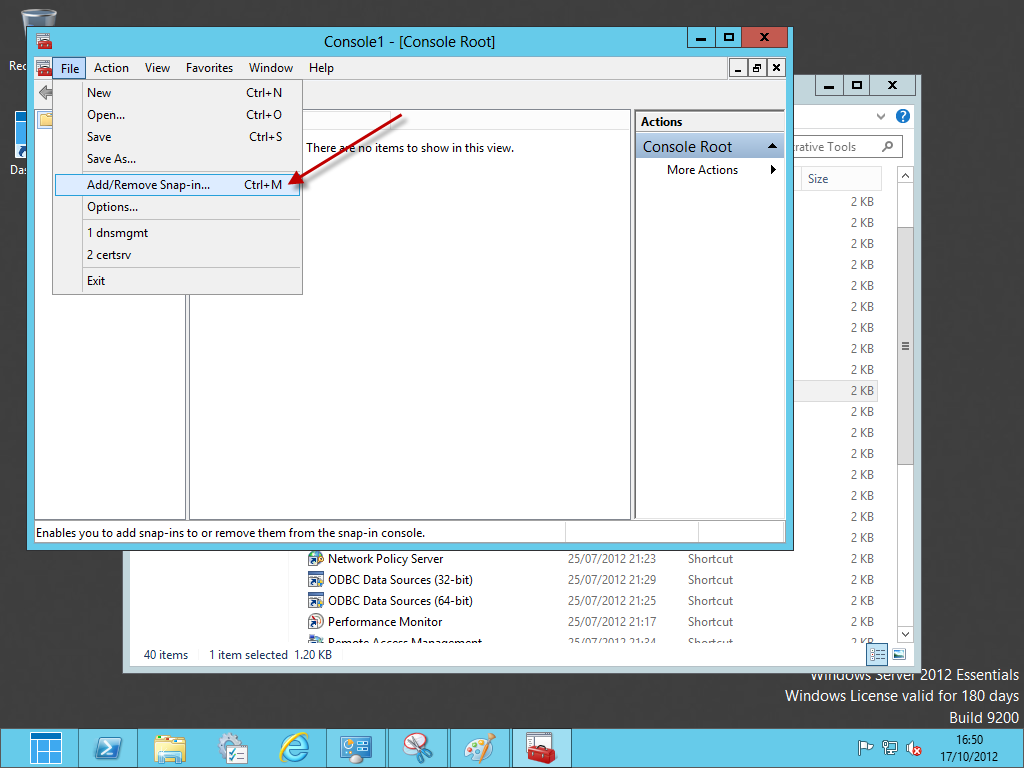Switch Explorer to large icons view
Screen dimensions: 1024x768
(x=899, y=655)
